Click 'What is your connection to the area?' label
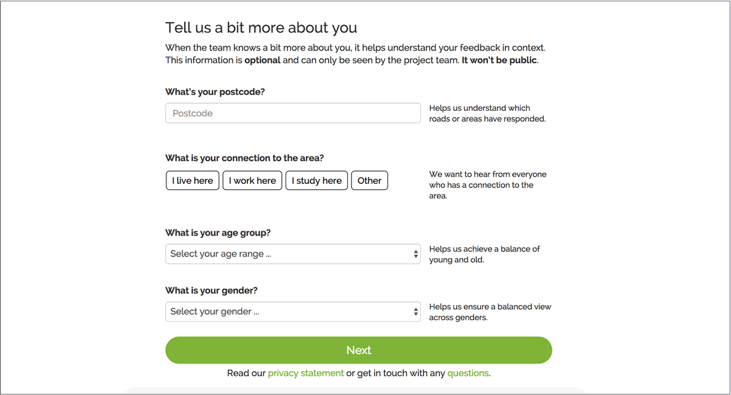This screenshot has width=731, height=395. click(244, 158)
